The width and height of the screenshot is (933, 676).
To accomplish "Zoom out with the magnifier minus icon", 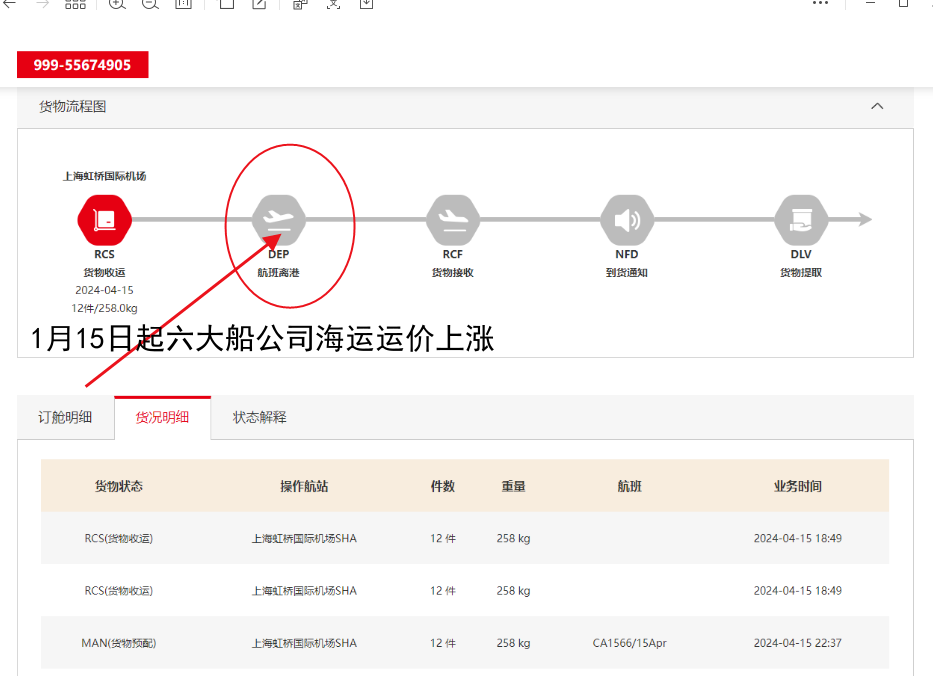I will click(x=150, y=4).
